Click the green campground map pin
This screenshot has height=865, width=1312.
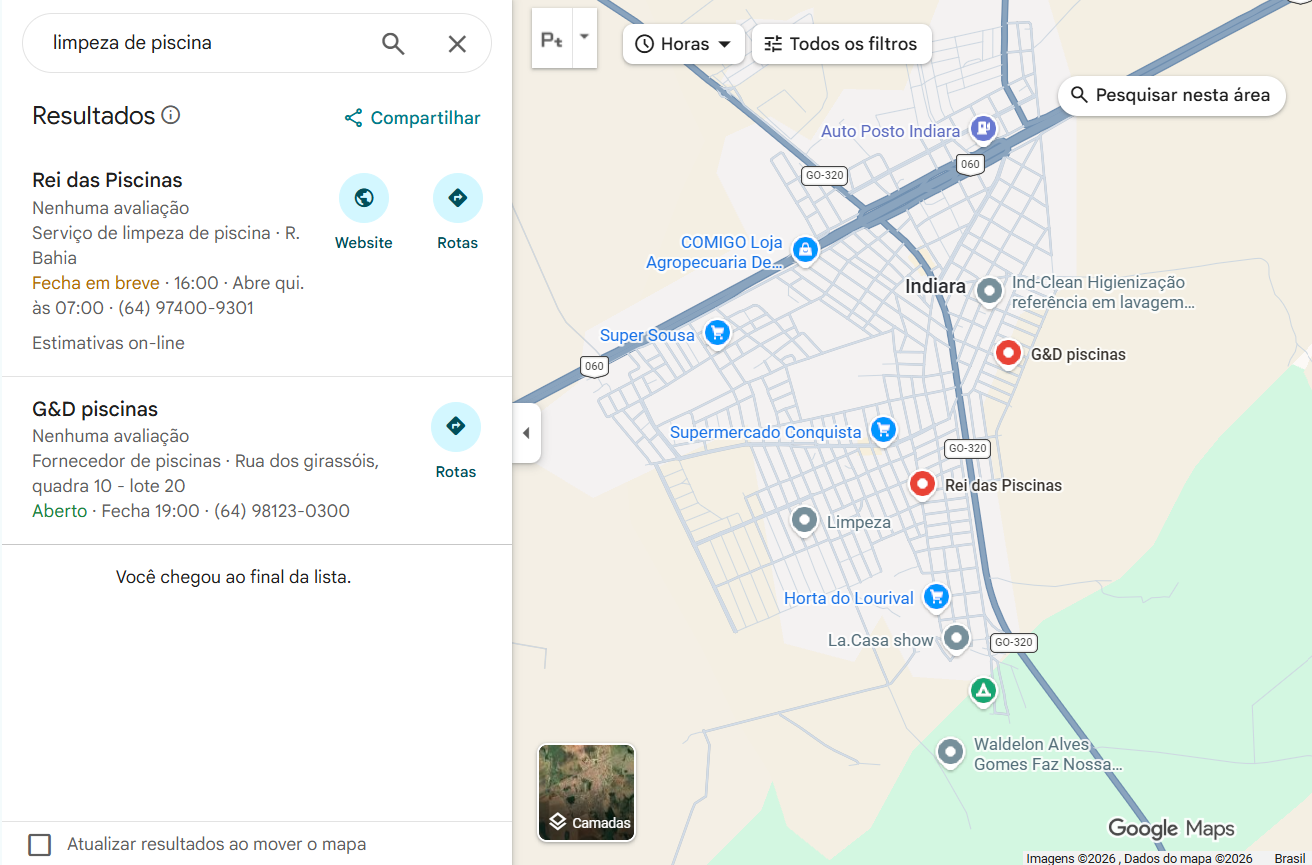[x=983, y=691]
